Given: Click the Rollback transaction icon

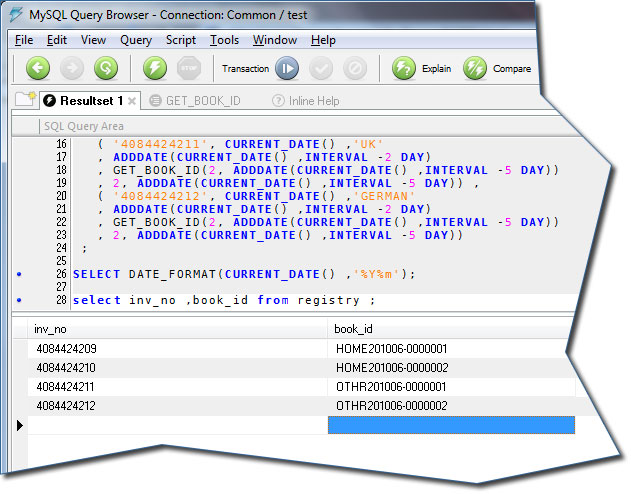Looking at the screenshot, I should coord(354,69).
